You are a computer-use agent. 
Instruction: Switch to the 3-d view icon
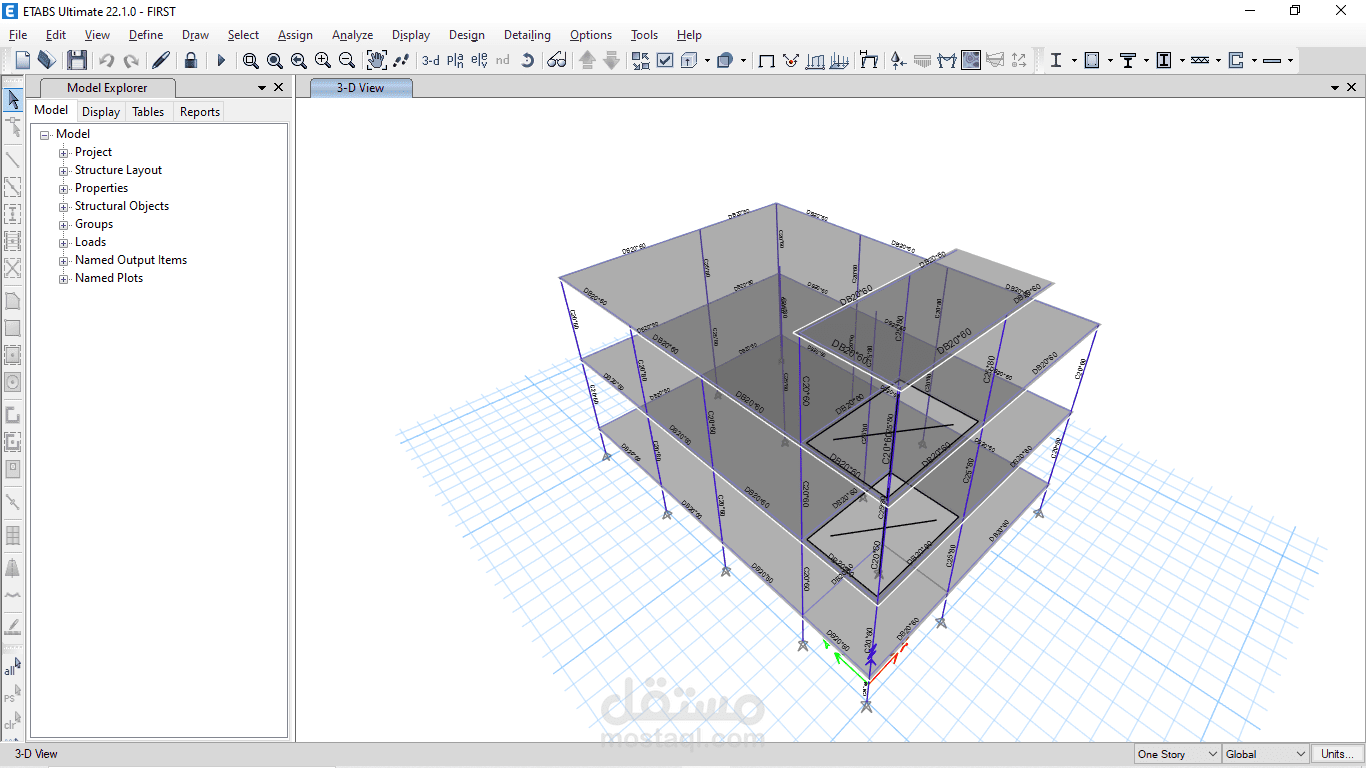431,60
